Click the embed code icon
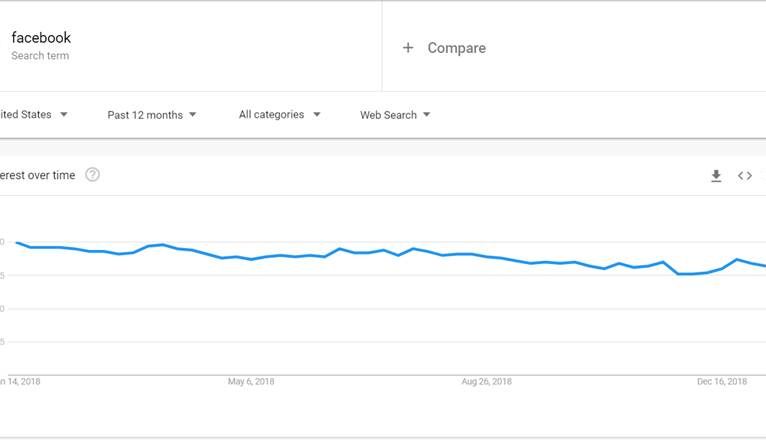The height and width of the screenshot is (440, 766). pos(745,176)
